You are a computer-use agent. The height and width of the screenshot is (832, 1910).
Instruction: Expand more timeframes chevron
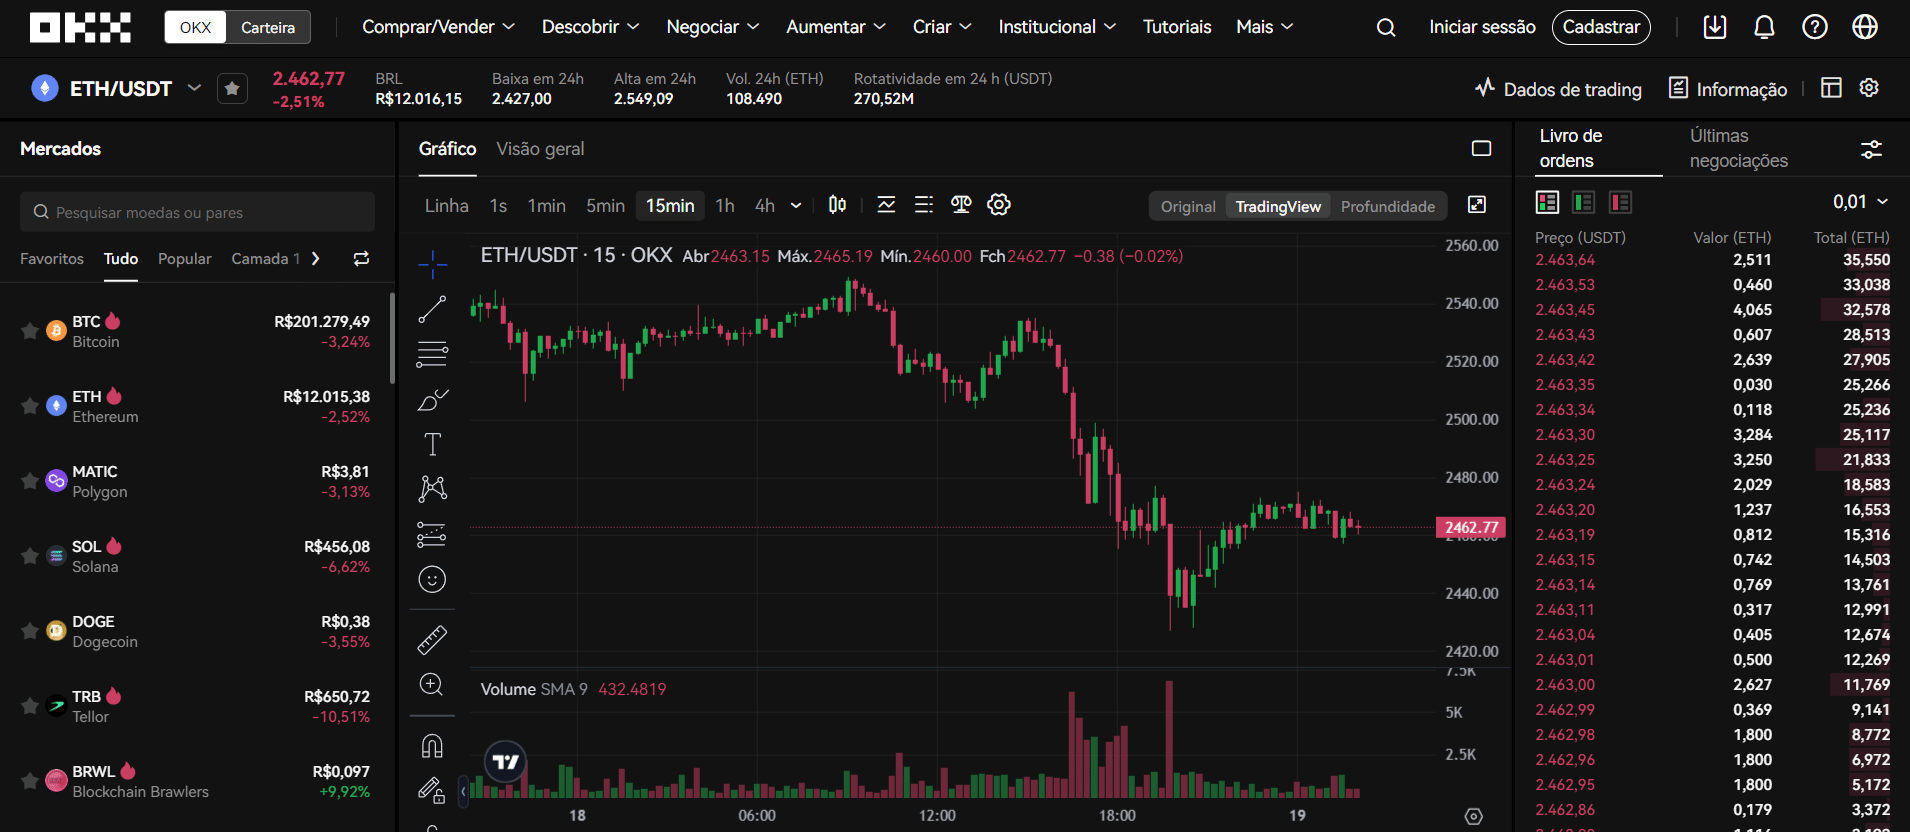(796, 205)
